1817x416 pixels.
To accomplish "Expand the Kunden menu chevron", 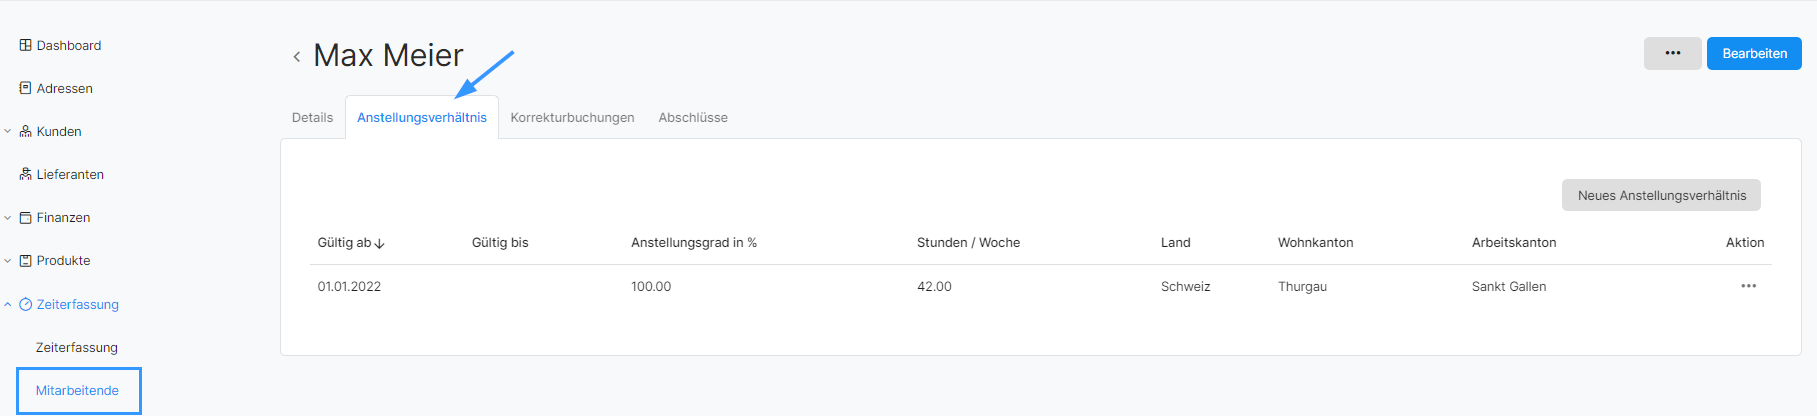I will point(8,131).
